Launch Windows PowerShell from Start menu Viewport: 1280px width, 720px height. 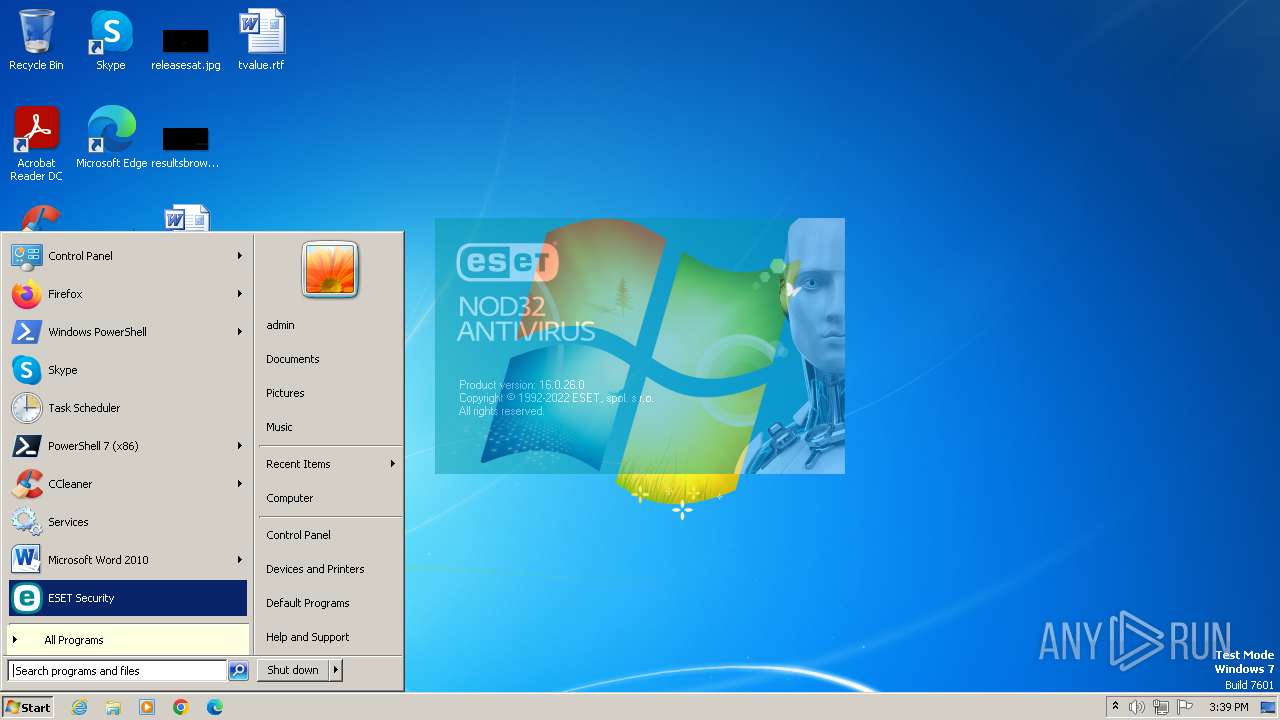click(128, 332)
